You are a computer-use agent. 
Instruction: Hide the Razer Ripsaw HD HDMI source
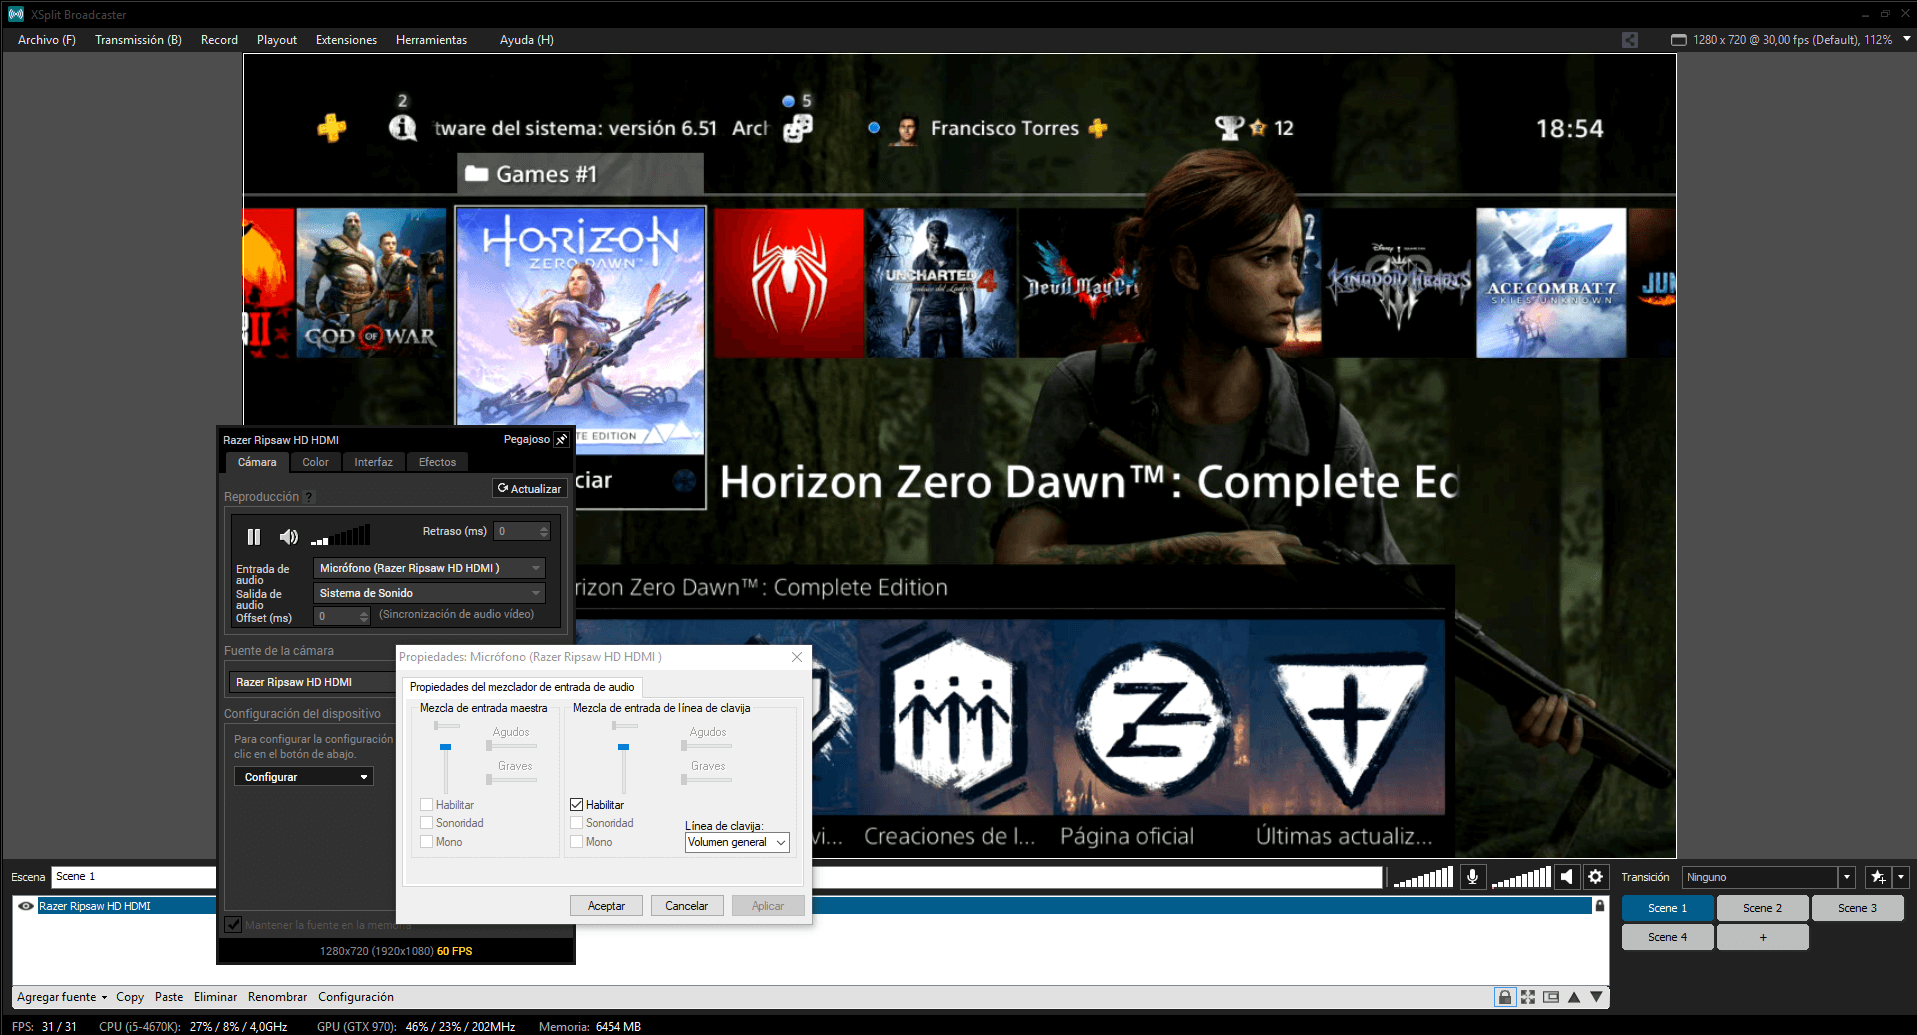click(26, 906)
